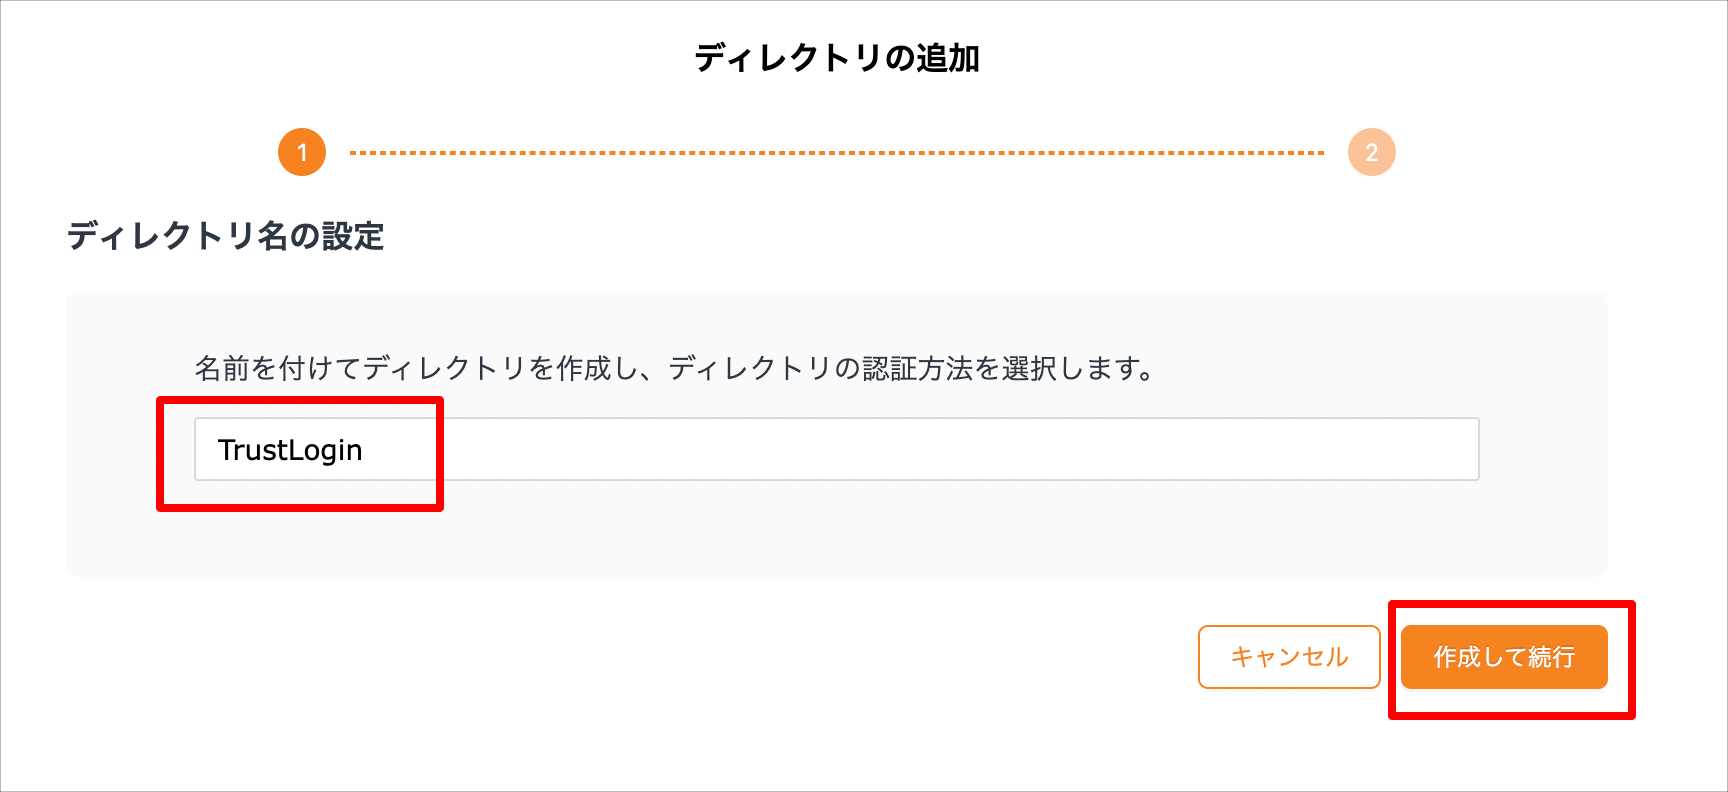The width and height of the screenshot is (1728, 792).
Task: Click the step 1 circle indicator
Action: pos(302,152)
